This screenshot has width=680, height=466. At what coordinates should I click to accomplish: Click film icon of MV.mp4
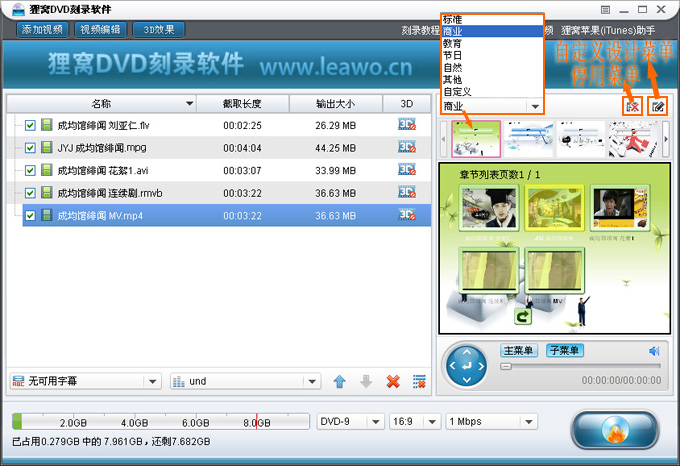click(47, 215)
